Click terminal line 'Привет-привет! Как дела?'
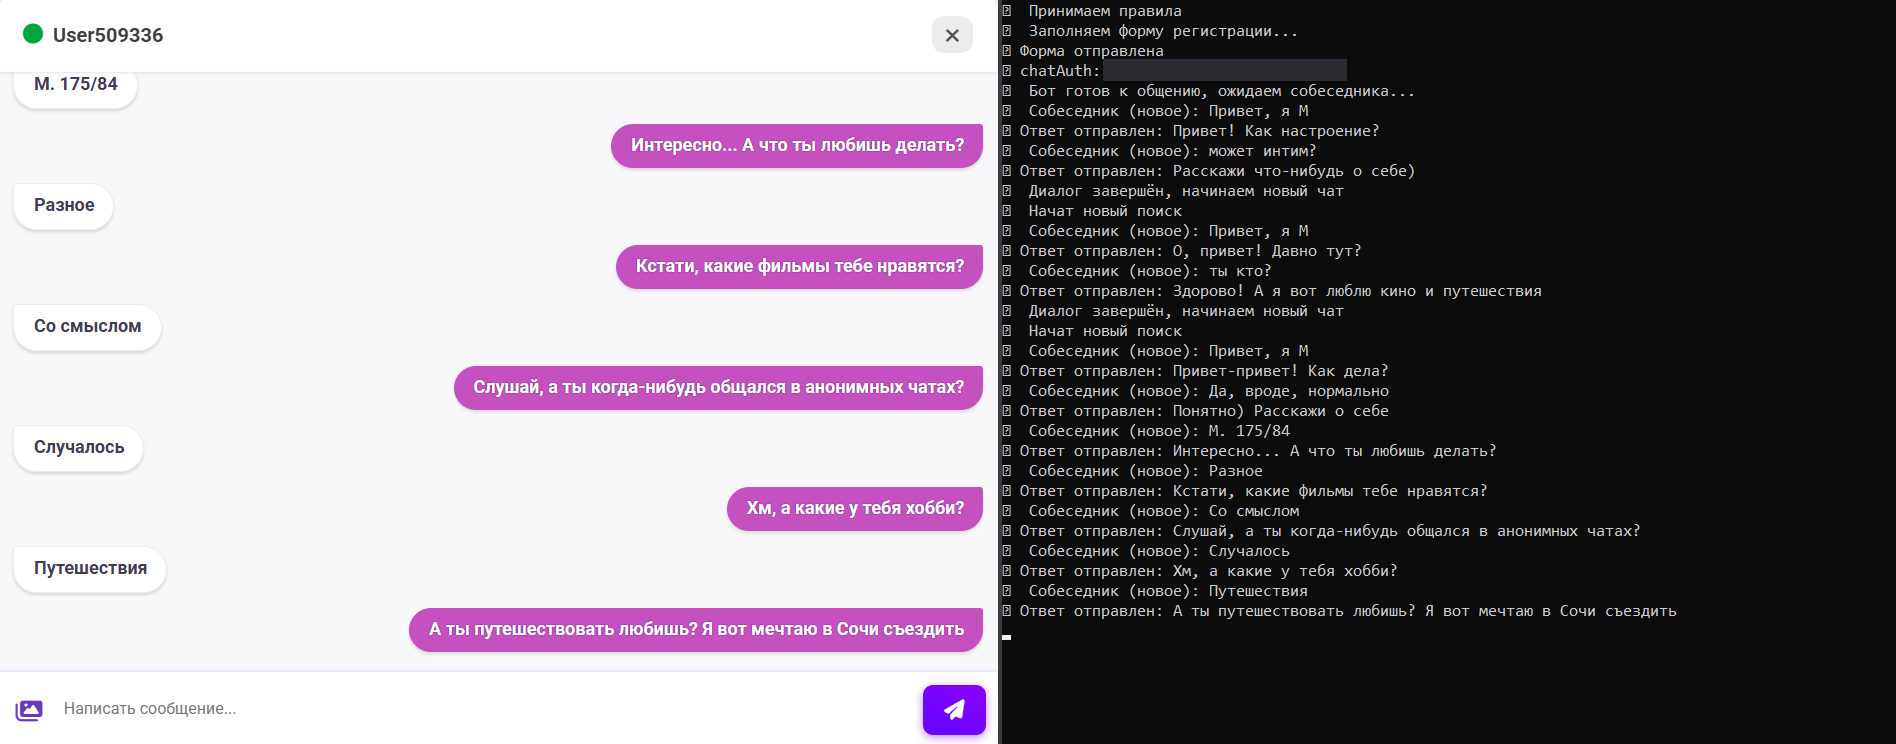The image size is (1896, 744). coord(1196,371)
